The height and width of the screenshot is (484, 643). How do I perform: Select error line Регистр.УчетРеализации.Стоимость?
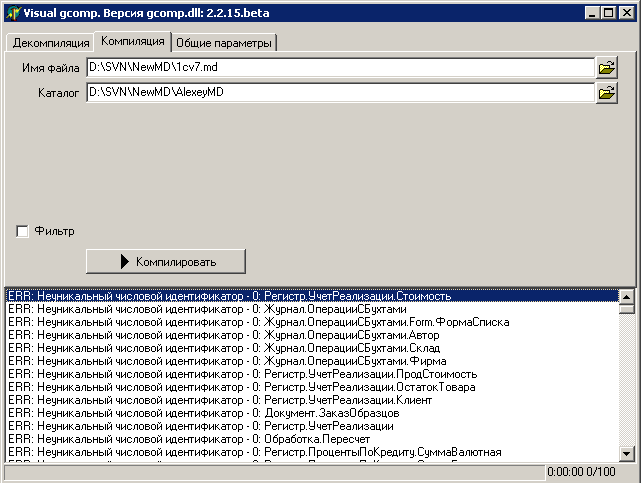pyautogui.click(x=230, y=296)
